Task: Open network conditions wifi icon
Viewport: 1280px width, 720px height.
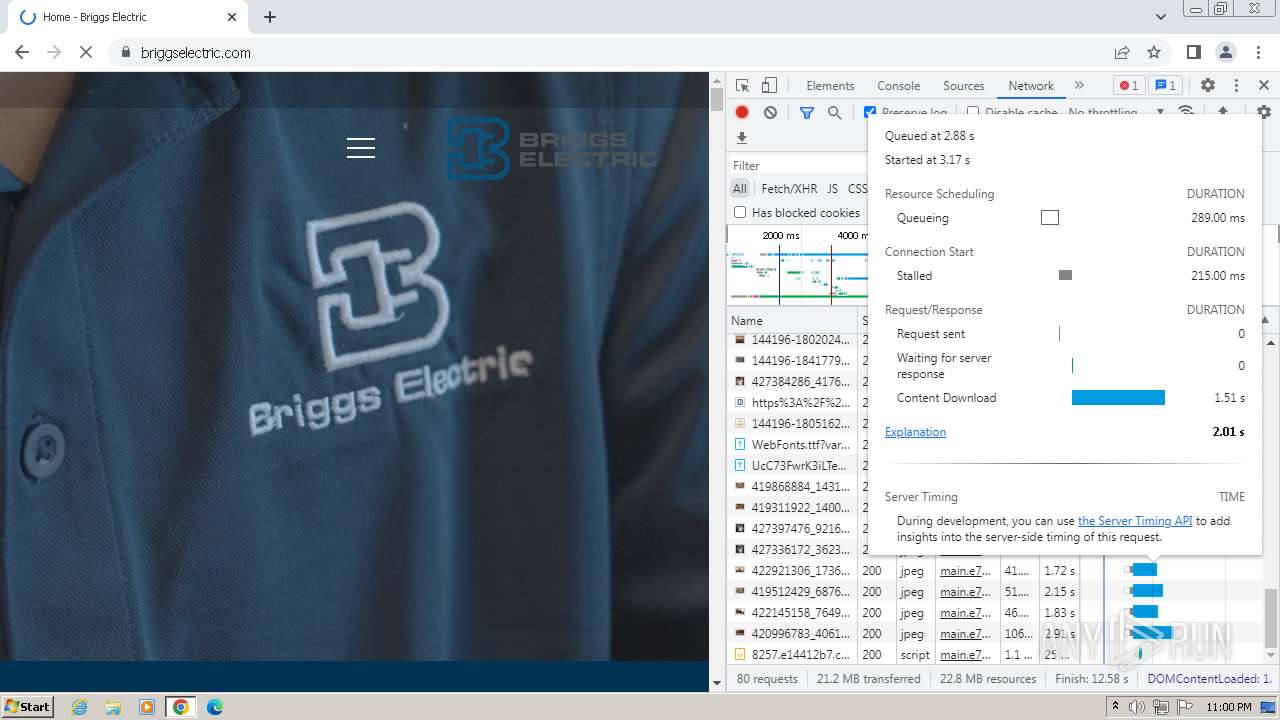Action: click(x=1186, y=111)
